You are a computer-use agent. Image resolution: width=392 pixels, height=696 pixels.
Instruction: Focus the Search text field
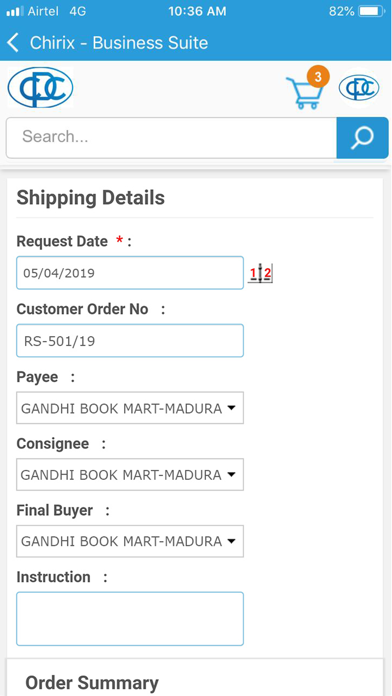coord(171,138)
